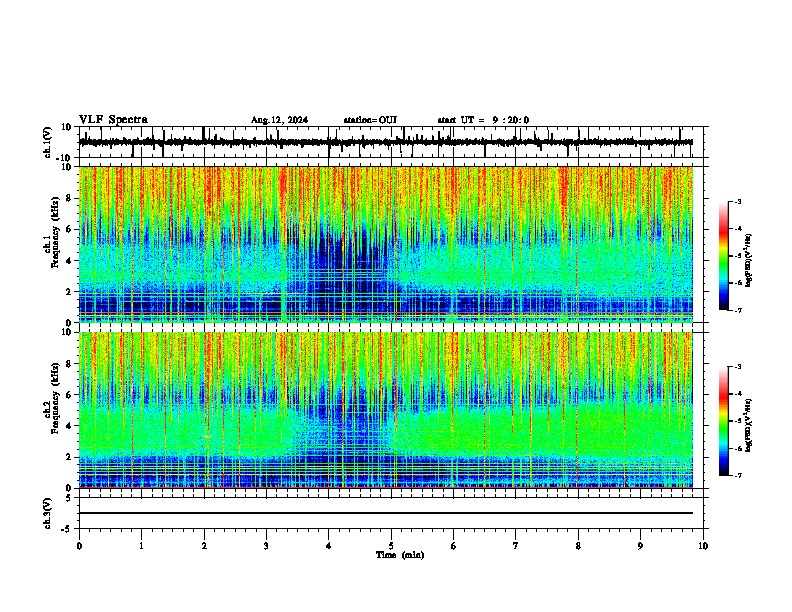Click the "ch.3(V)" axis label

click(x=48, y=513)
